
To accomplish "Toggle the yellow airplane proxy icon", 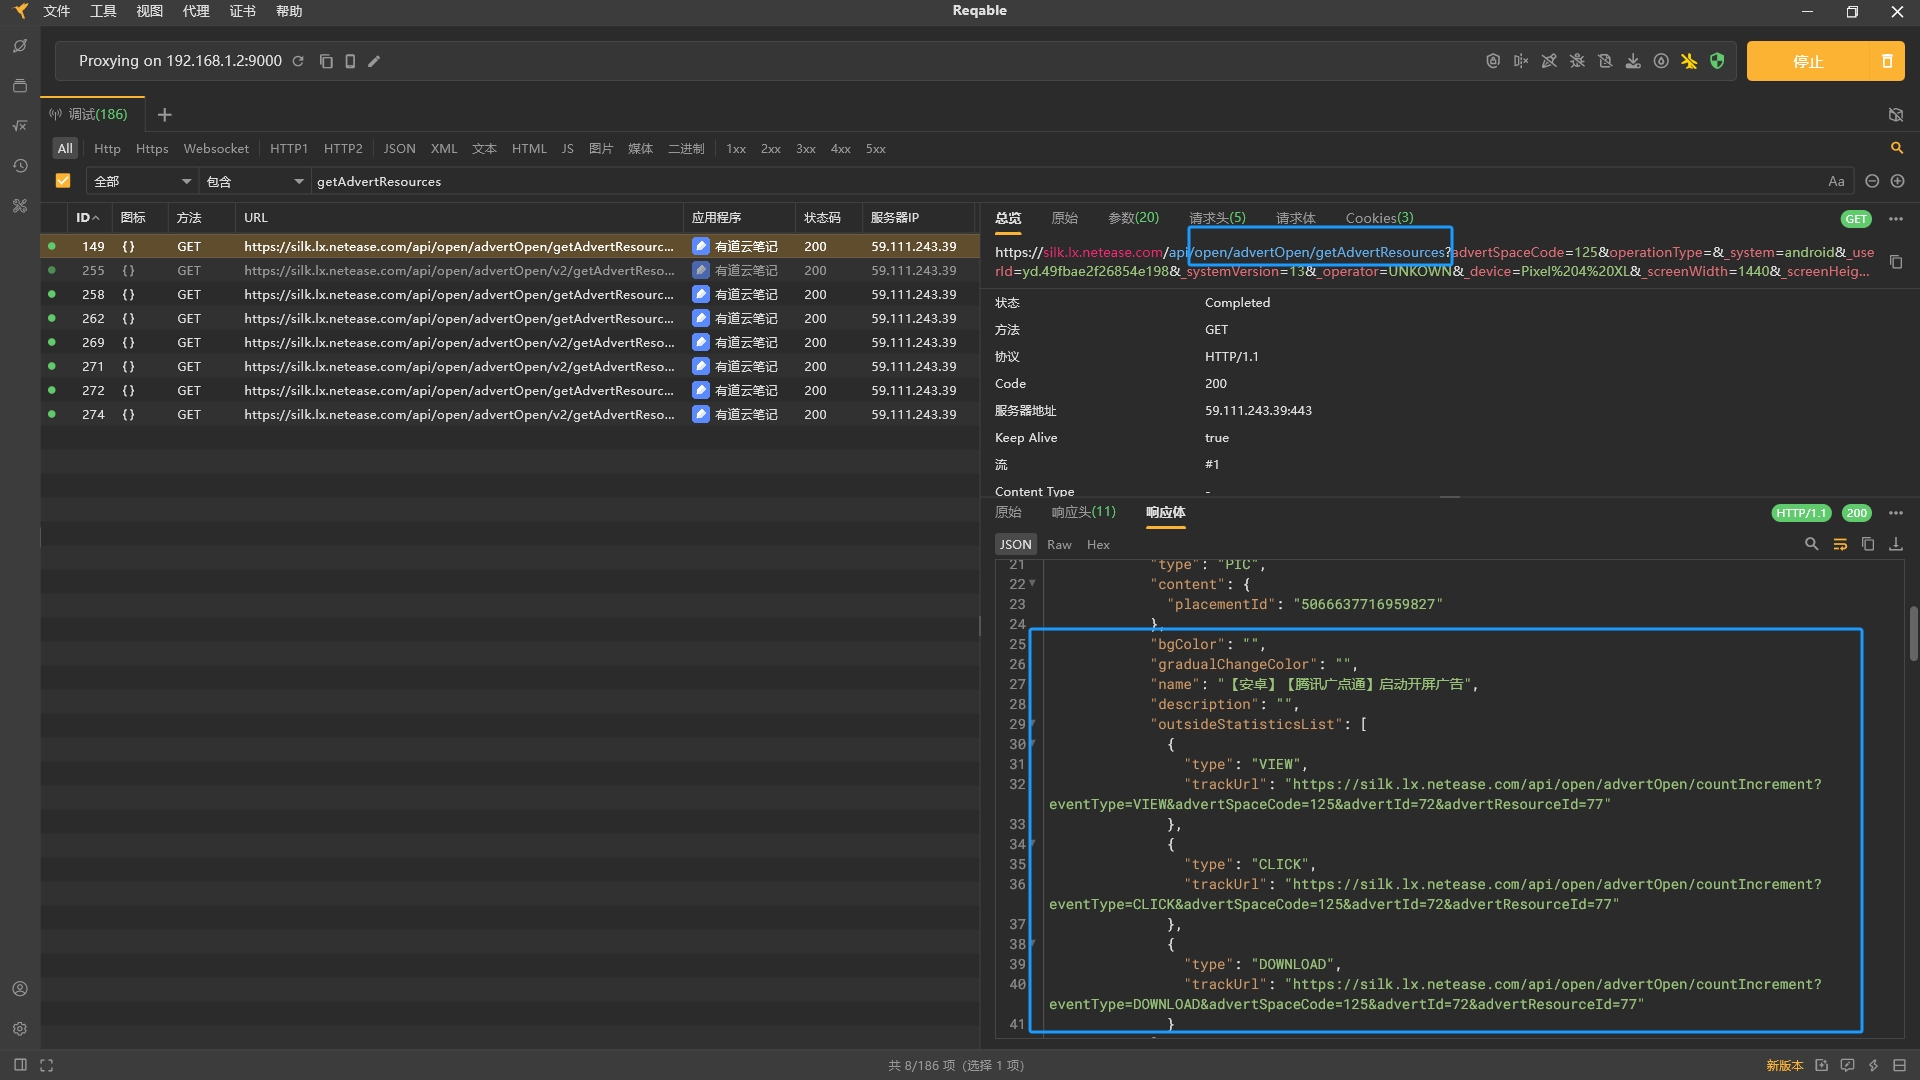I will point(1689,61).
